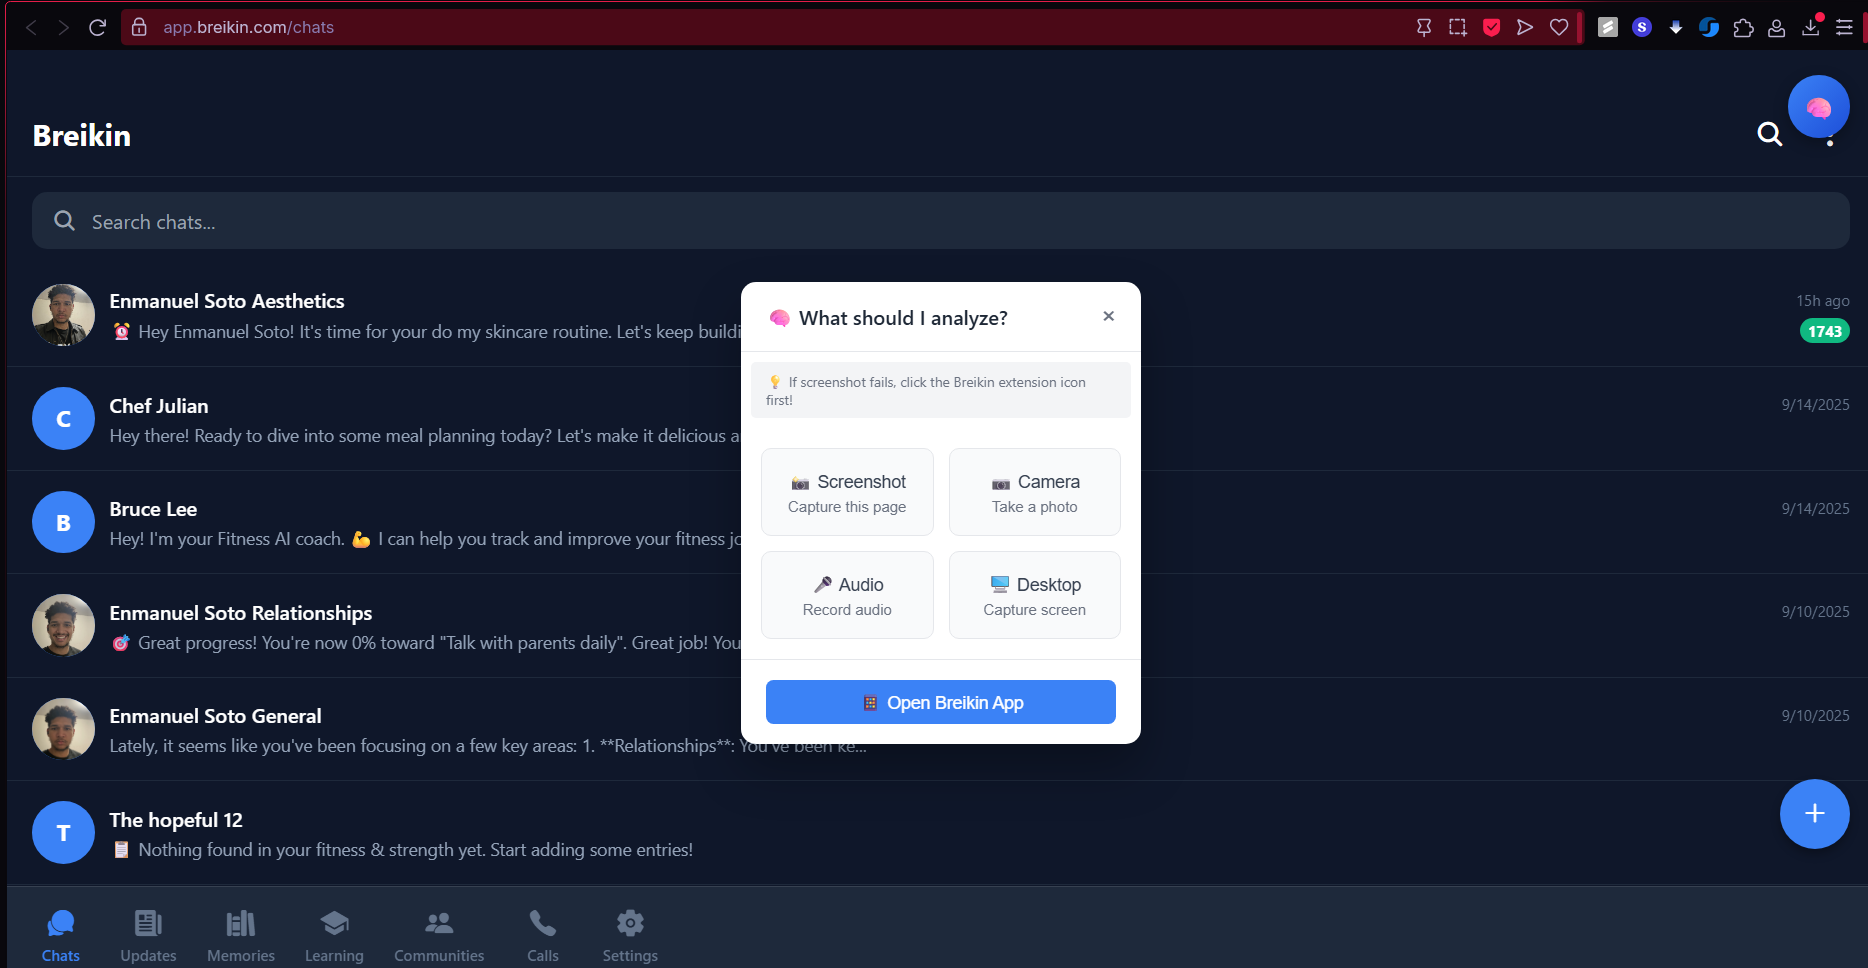Open the Communities section
Image resolution: width=1868 pixels, height=968 pixels.
coord(439,934)
